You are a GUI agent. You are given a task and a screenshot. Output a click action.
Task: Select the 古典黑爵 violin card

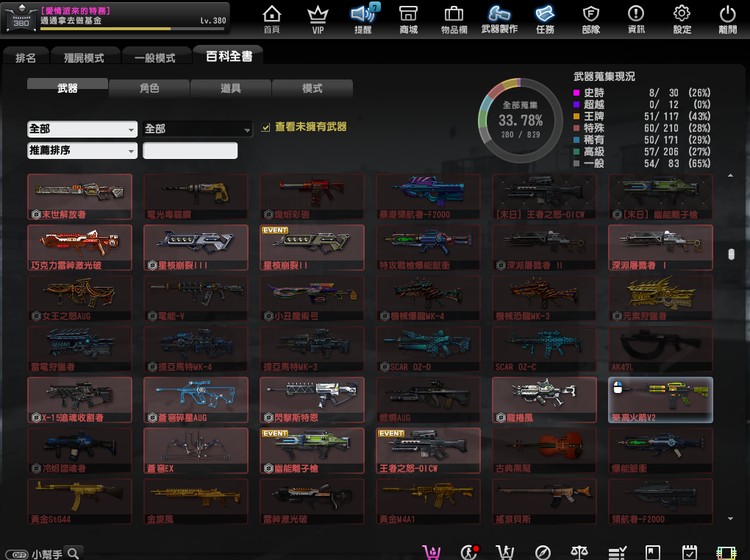pos(544,450)
